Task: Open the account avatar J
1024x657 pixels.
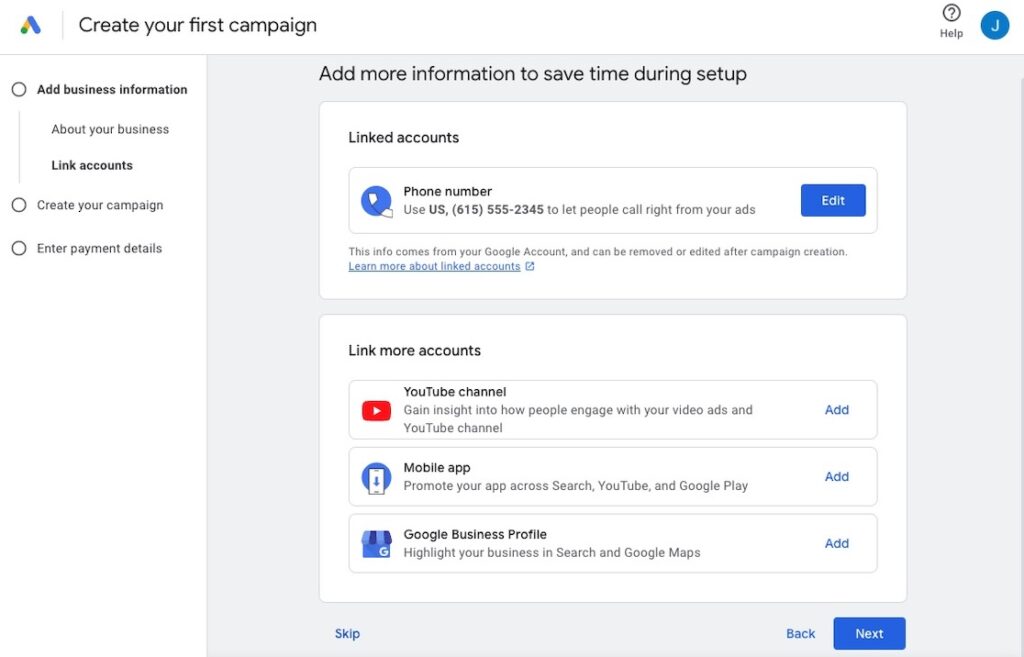Action: 994,25
